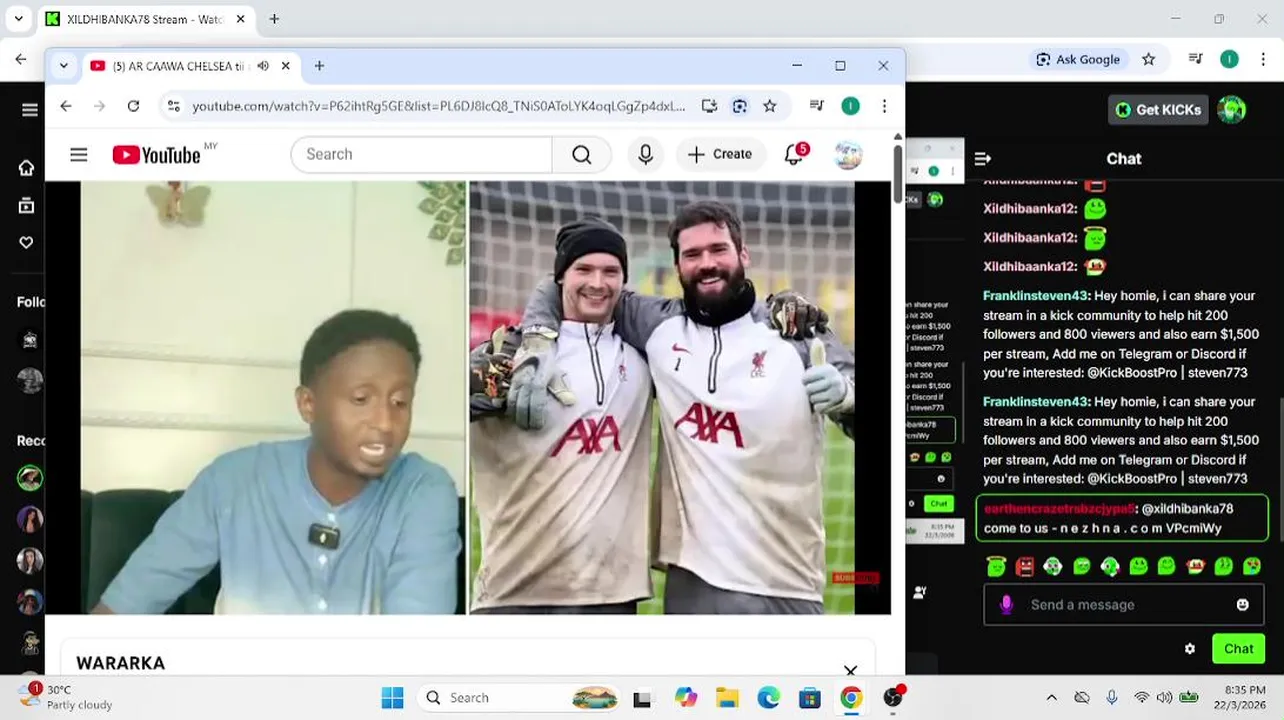Open the YouTube Create button
Viewport: 1284px width, 720px height.
coord(720,154)
